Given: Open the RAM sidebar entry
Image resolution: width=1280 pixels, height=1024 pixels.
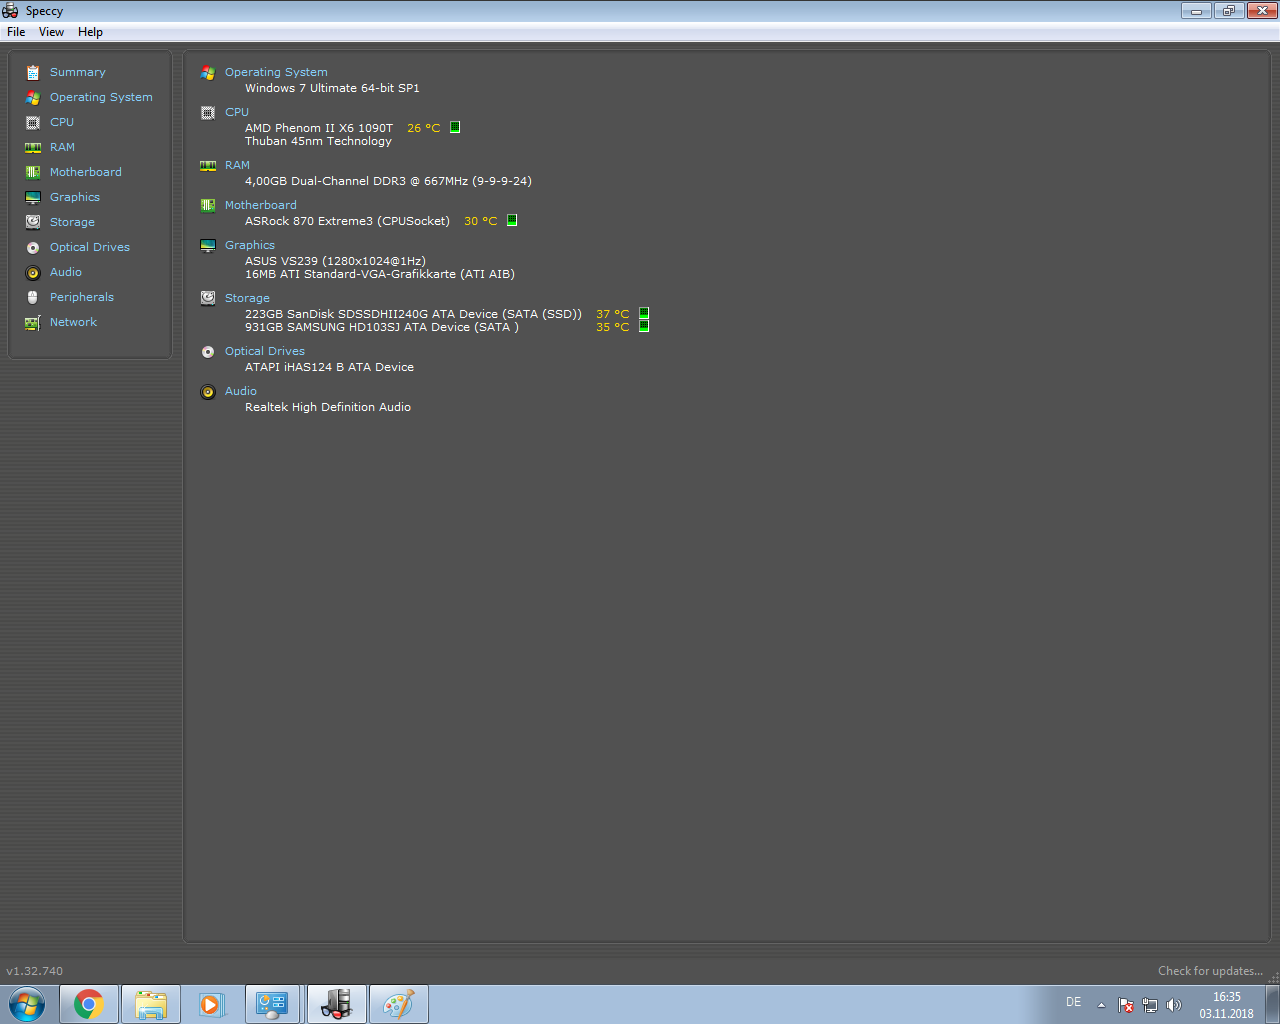Looking at the screenshot, I should pos(62,147).
